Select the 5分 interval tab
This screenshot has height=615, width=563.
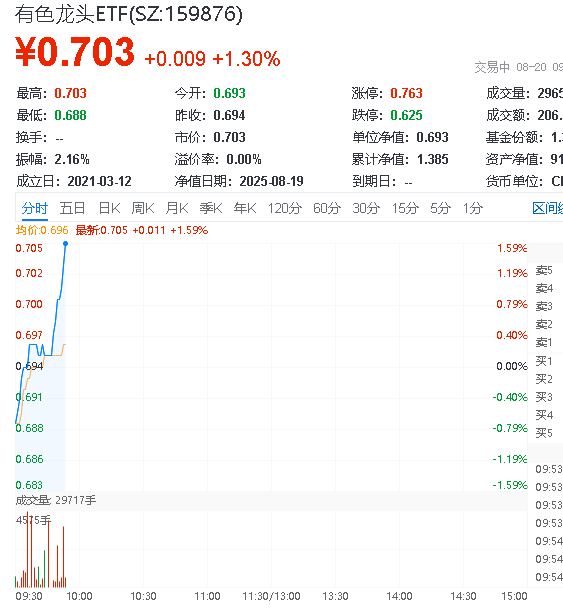(441, 208)
